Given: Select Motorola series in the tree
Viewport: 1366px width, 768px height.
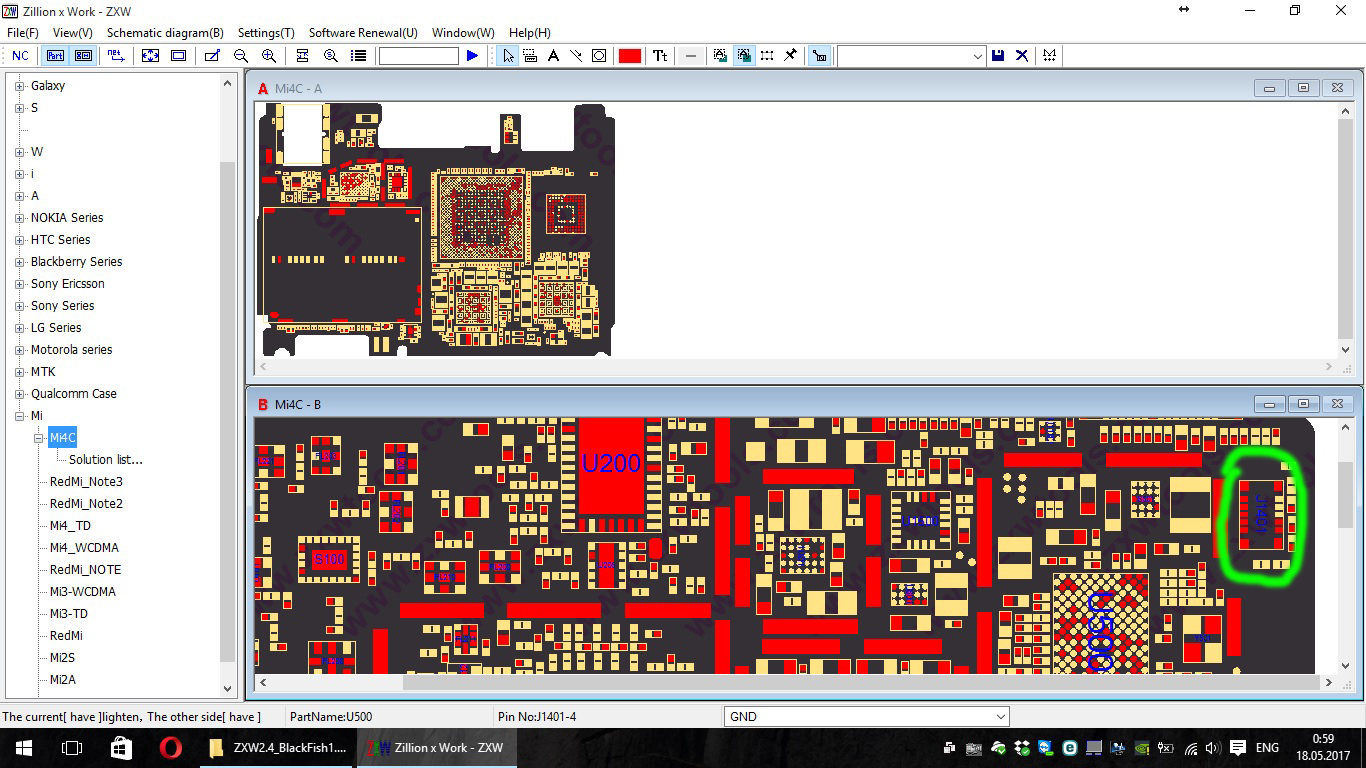Looking at the screenshot, I should pos(71,350).
